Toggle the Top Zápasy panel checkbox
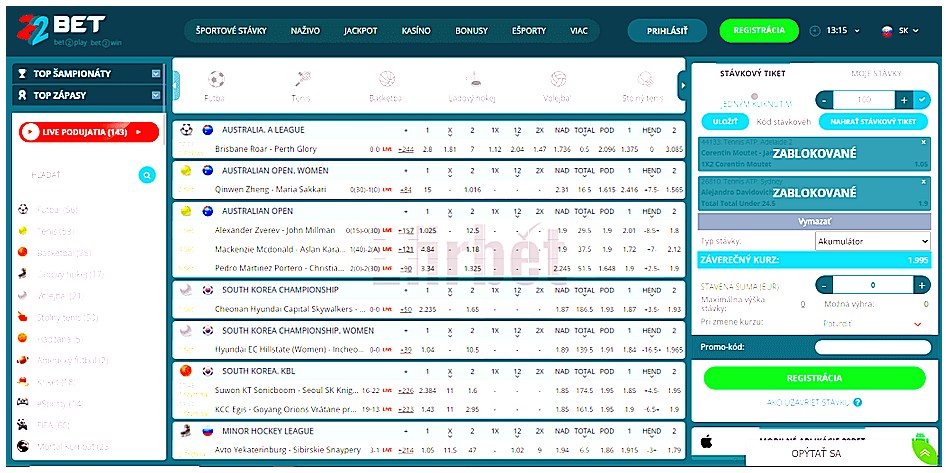 click(x=156, y=96)
